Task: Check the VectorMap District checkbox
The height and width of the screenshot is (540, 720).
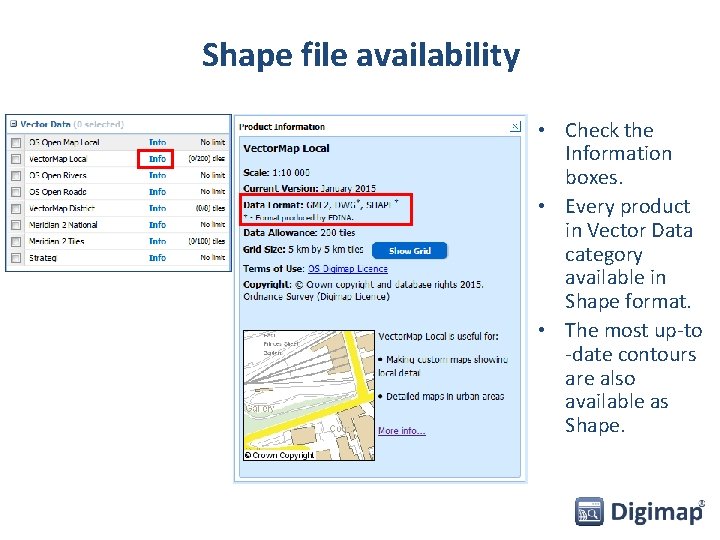Action: (16, 209)
